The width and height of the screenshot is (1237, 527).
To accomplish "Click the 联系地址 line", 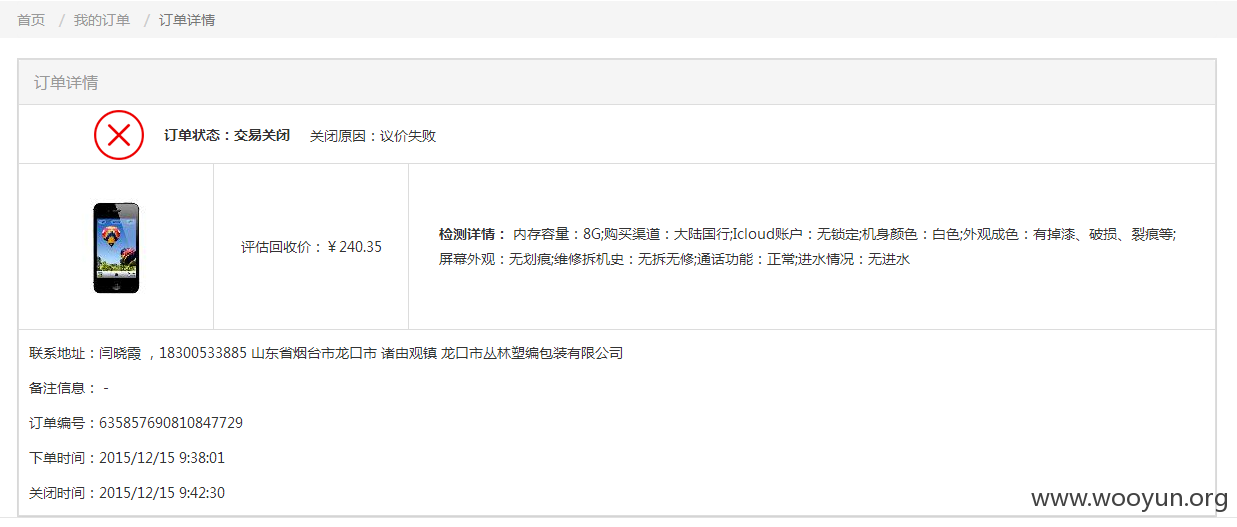I will (x=326, y=353).
